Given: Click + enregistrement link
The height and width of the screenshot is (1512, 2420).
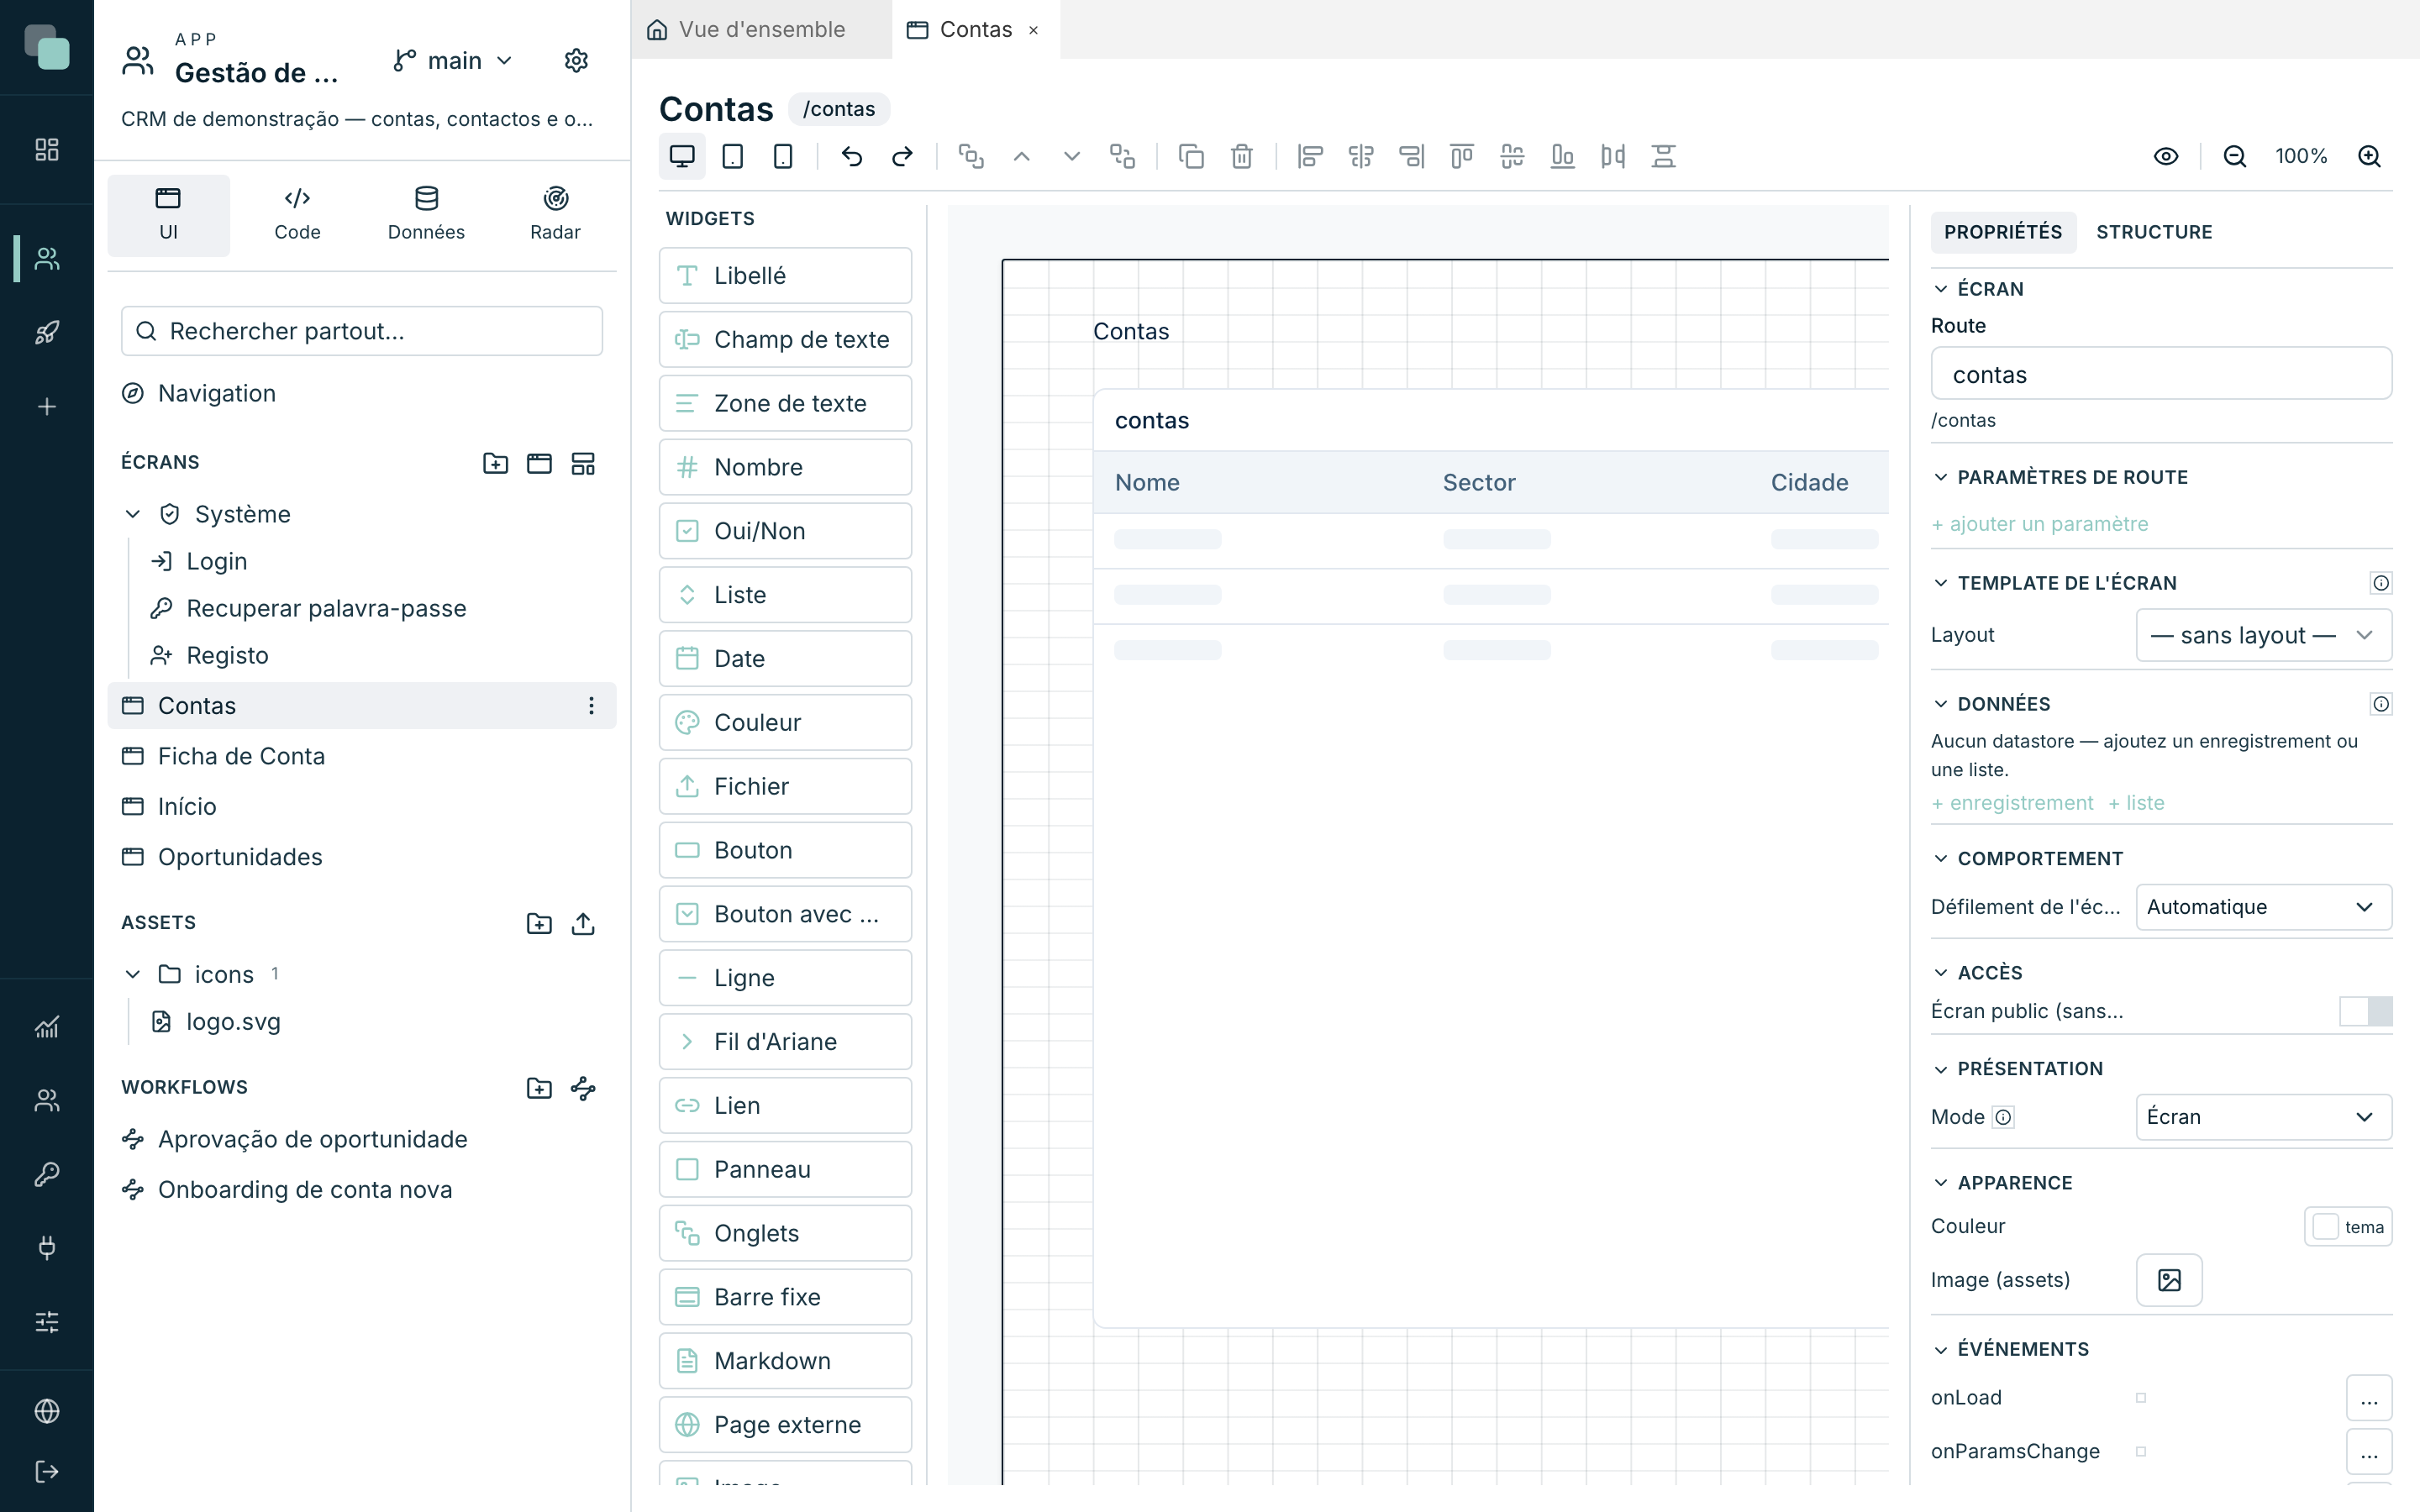Looking at the screenshot, I should click(2012, 803).
